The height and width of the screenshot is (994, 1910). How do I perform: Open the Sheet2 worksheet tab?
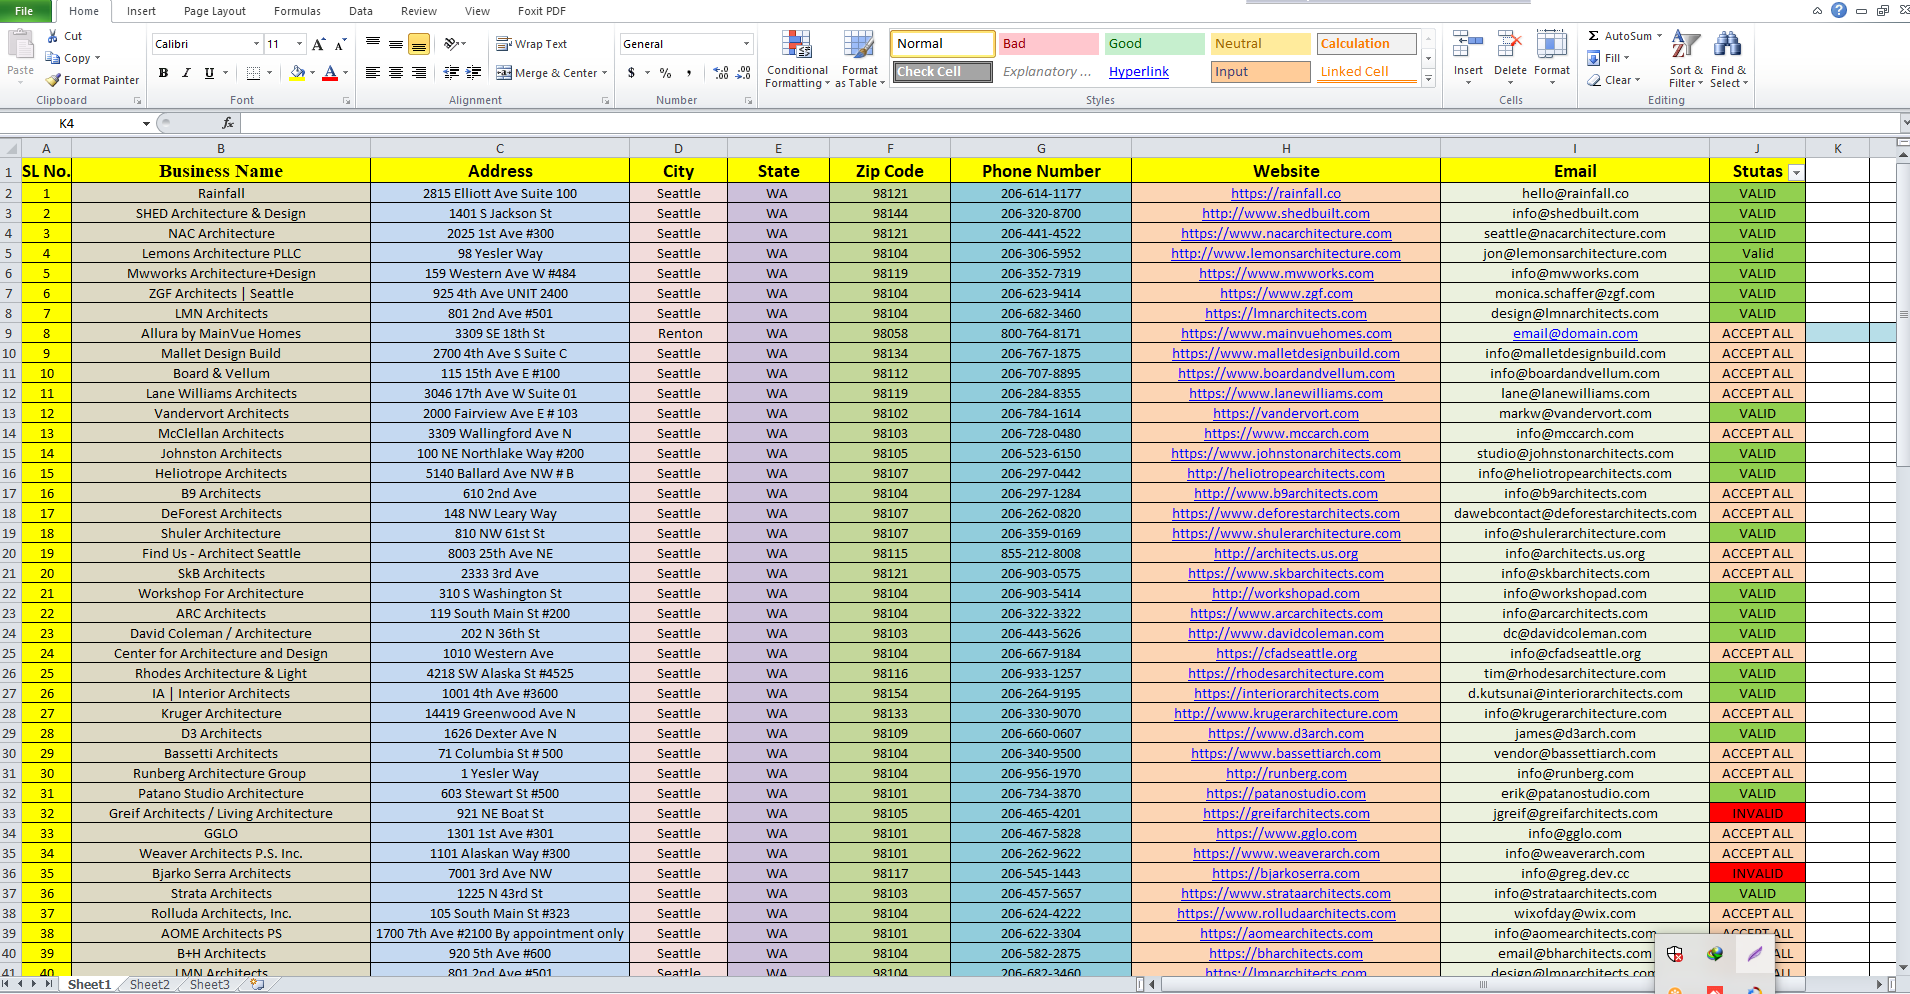148,984
